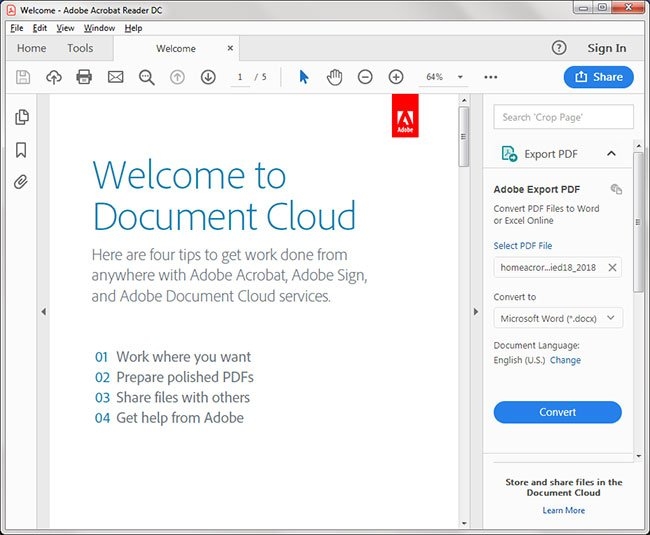Collapse the Export PDF section
Image resolution: width=650 pixels, height=535 pixels.
[x=612, y=154]
